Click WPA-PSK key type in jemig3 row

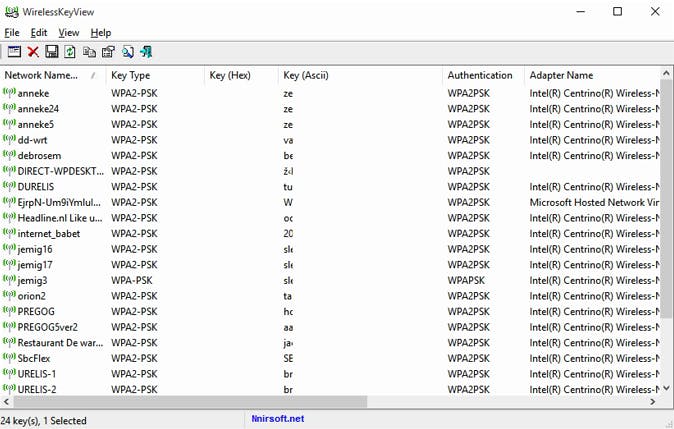click(x=132, y=280)
